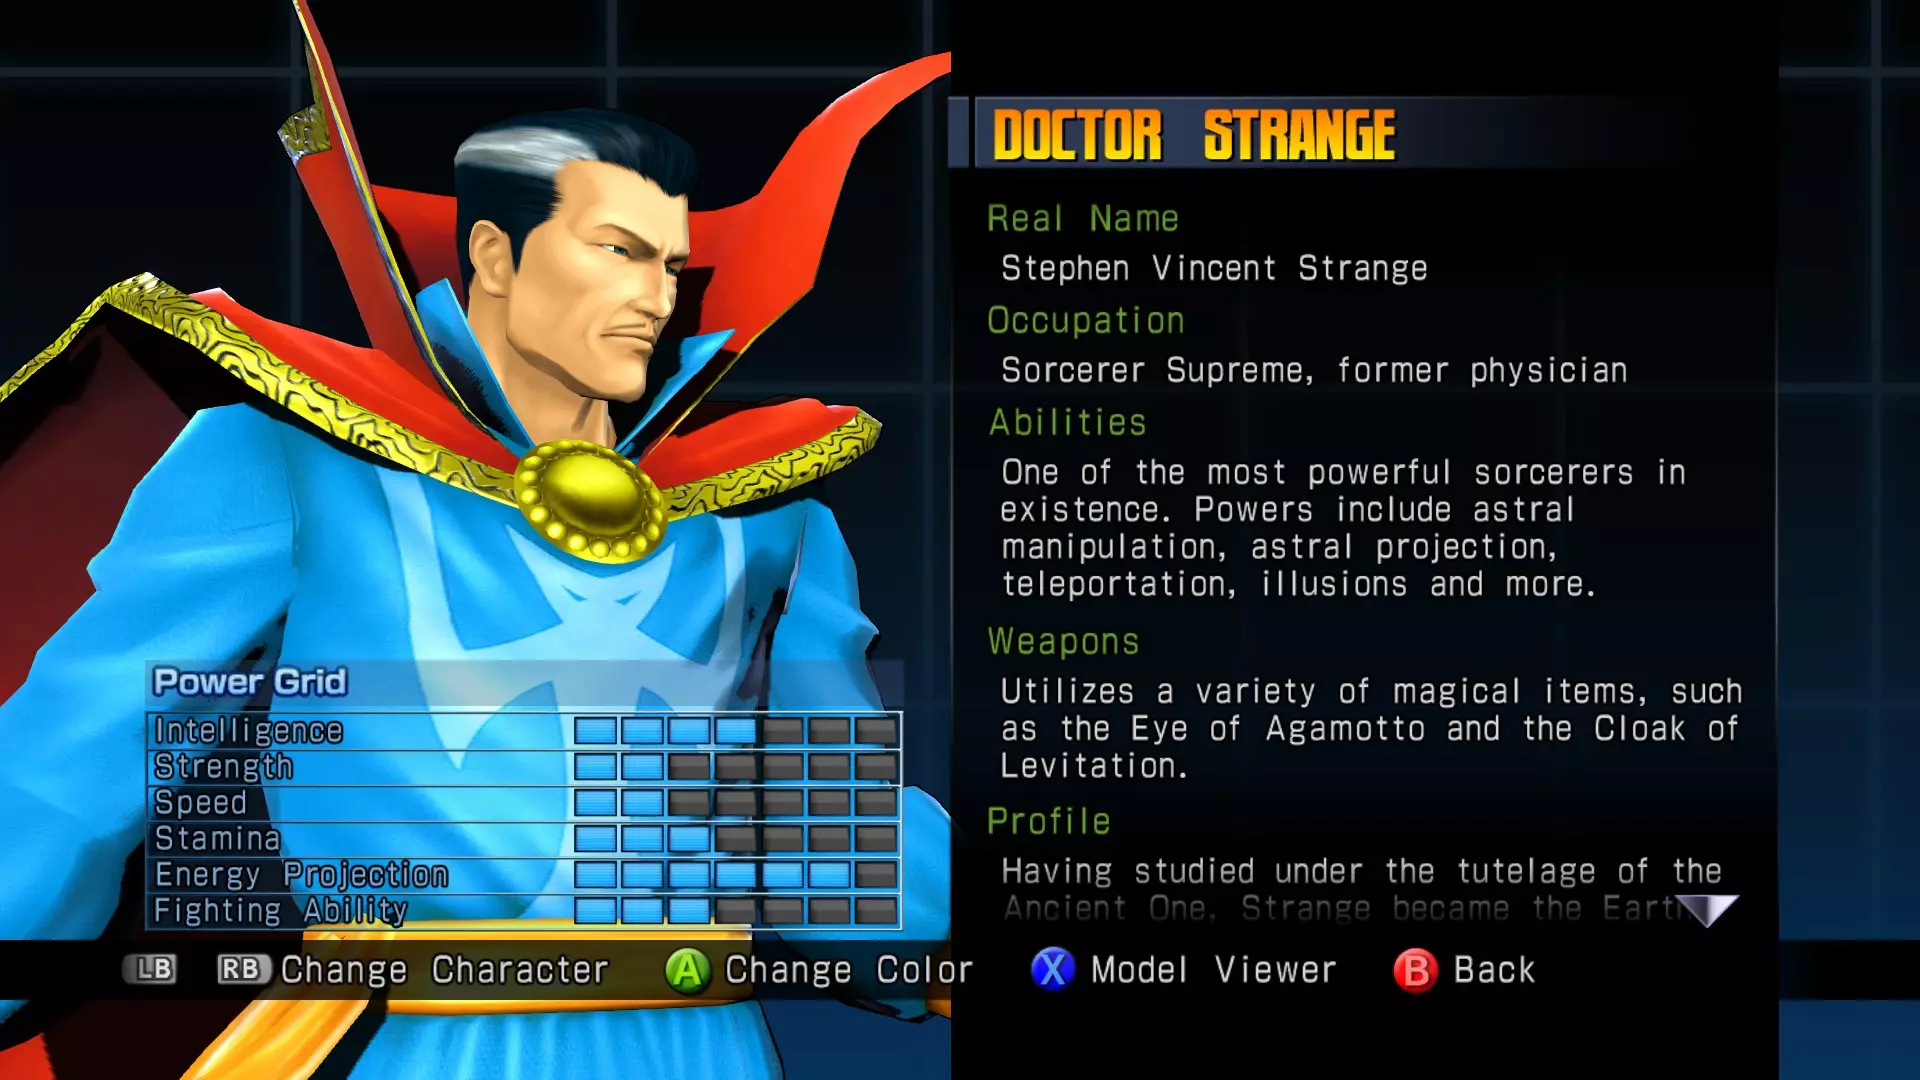Click the DOCTOR STRANGE title banner
This screenshot has height=1080, width=1920.
[1194, 134]
